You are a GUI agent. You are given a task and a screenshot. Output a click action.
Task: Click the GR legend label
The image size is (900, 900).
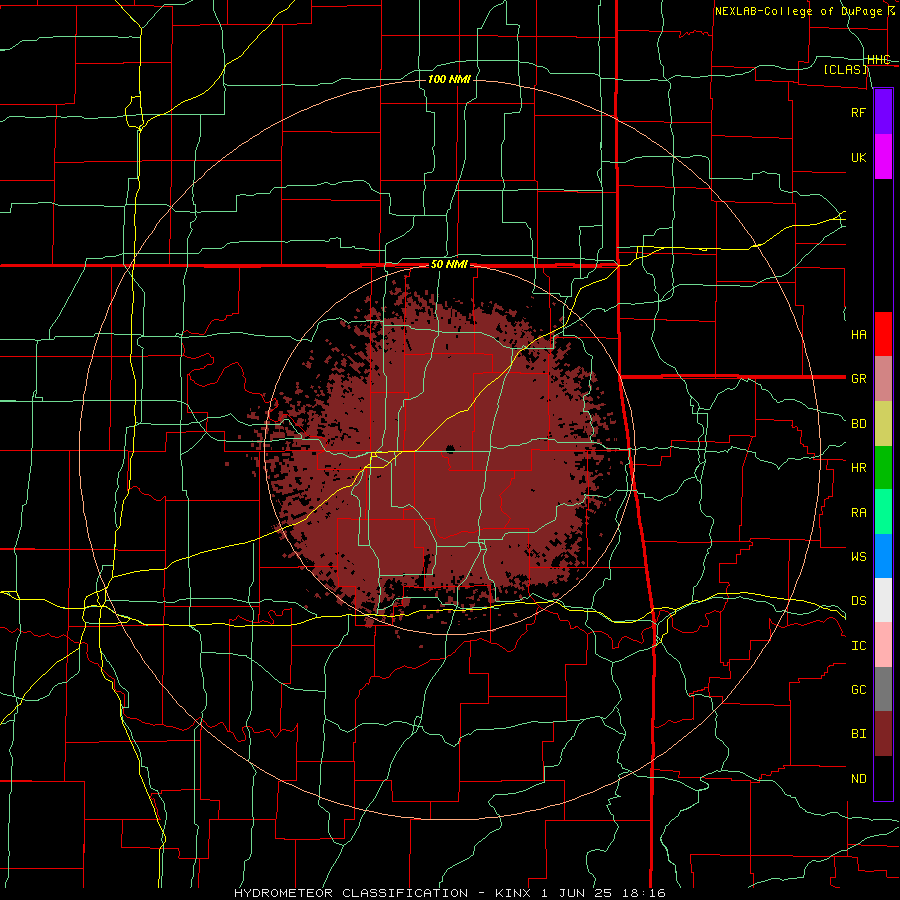pos(859,379)
